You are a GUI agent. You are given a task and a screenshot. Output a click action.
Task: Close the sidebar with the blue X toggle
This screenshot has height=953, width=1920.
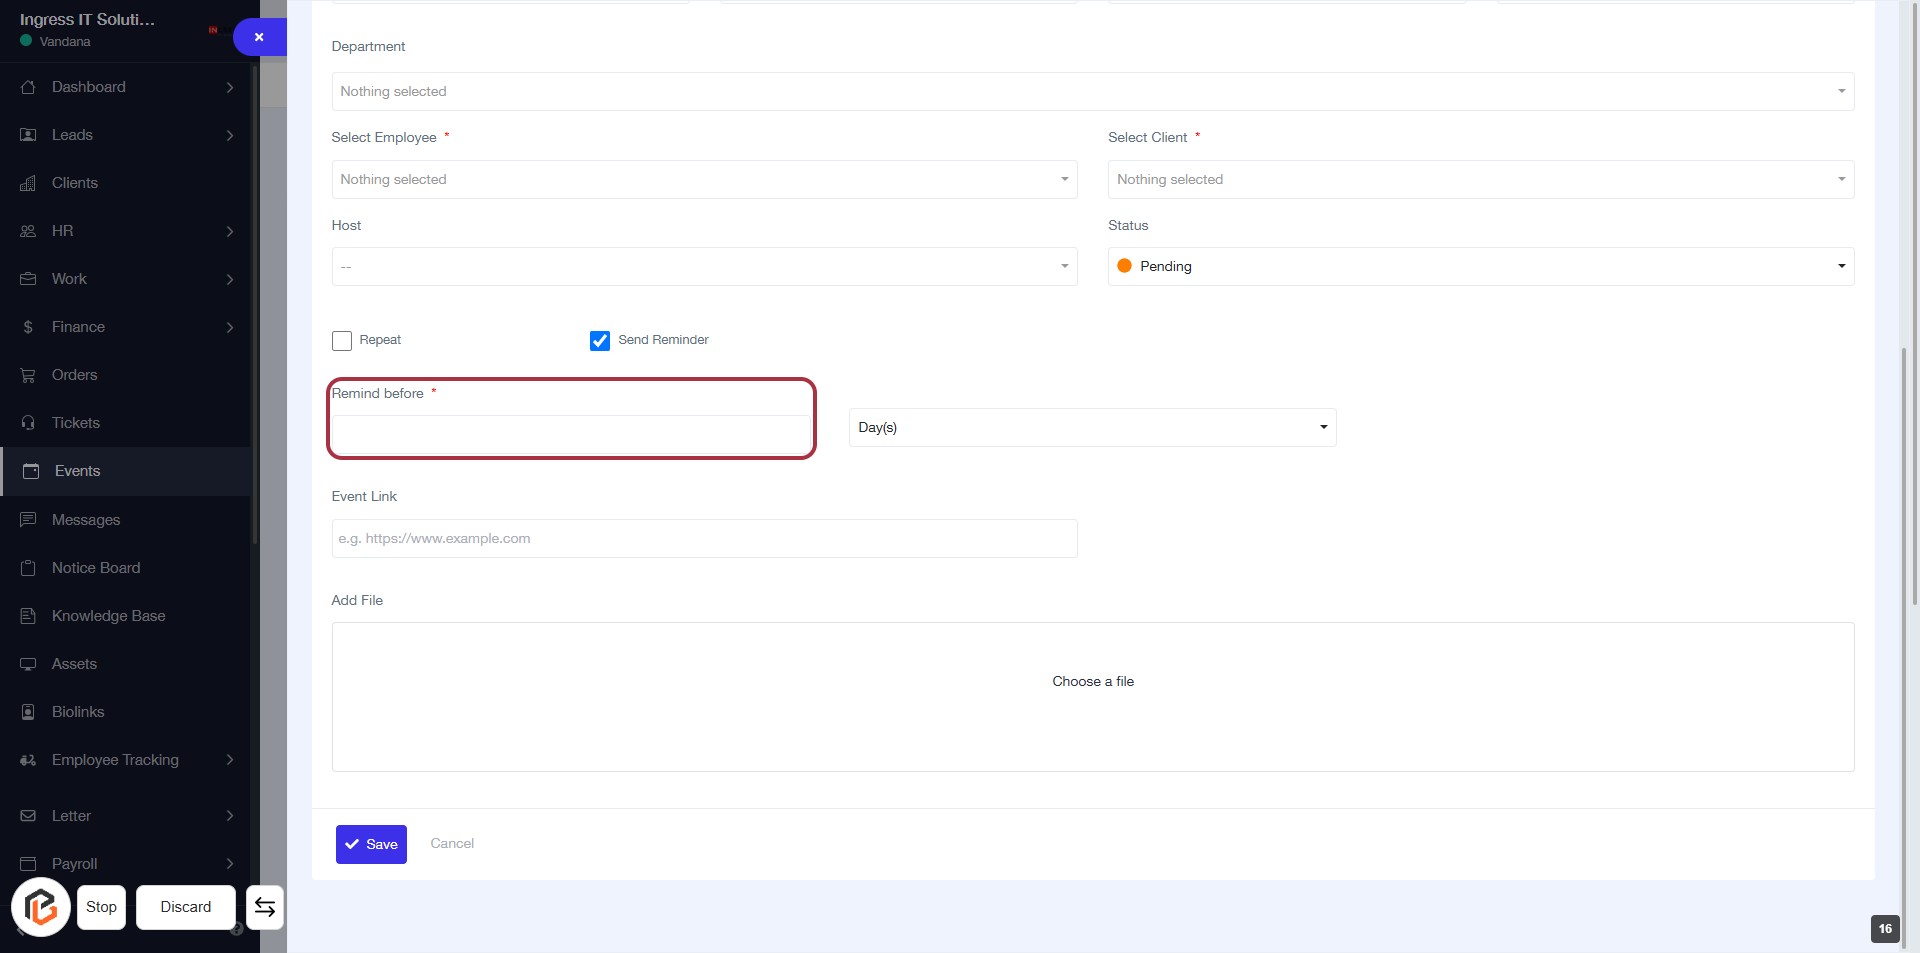point(259,37)
